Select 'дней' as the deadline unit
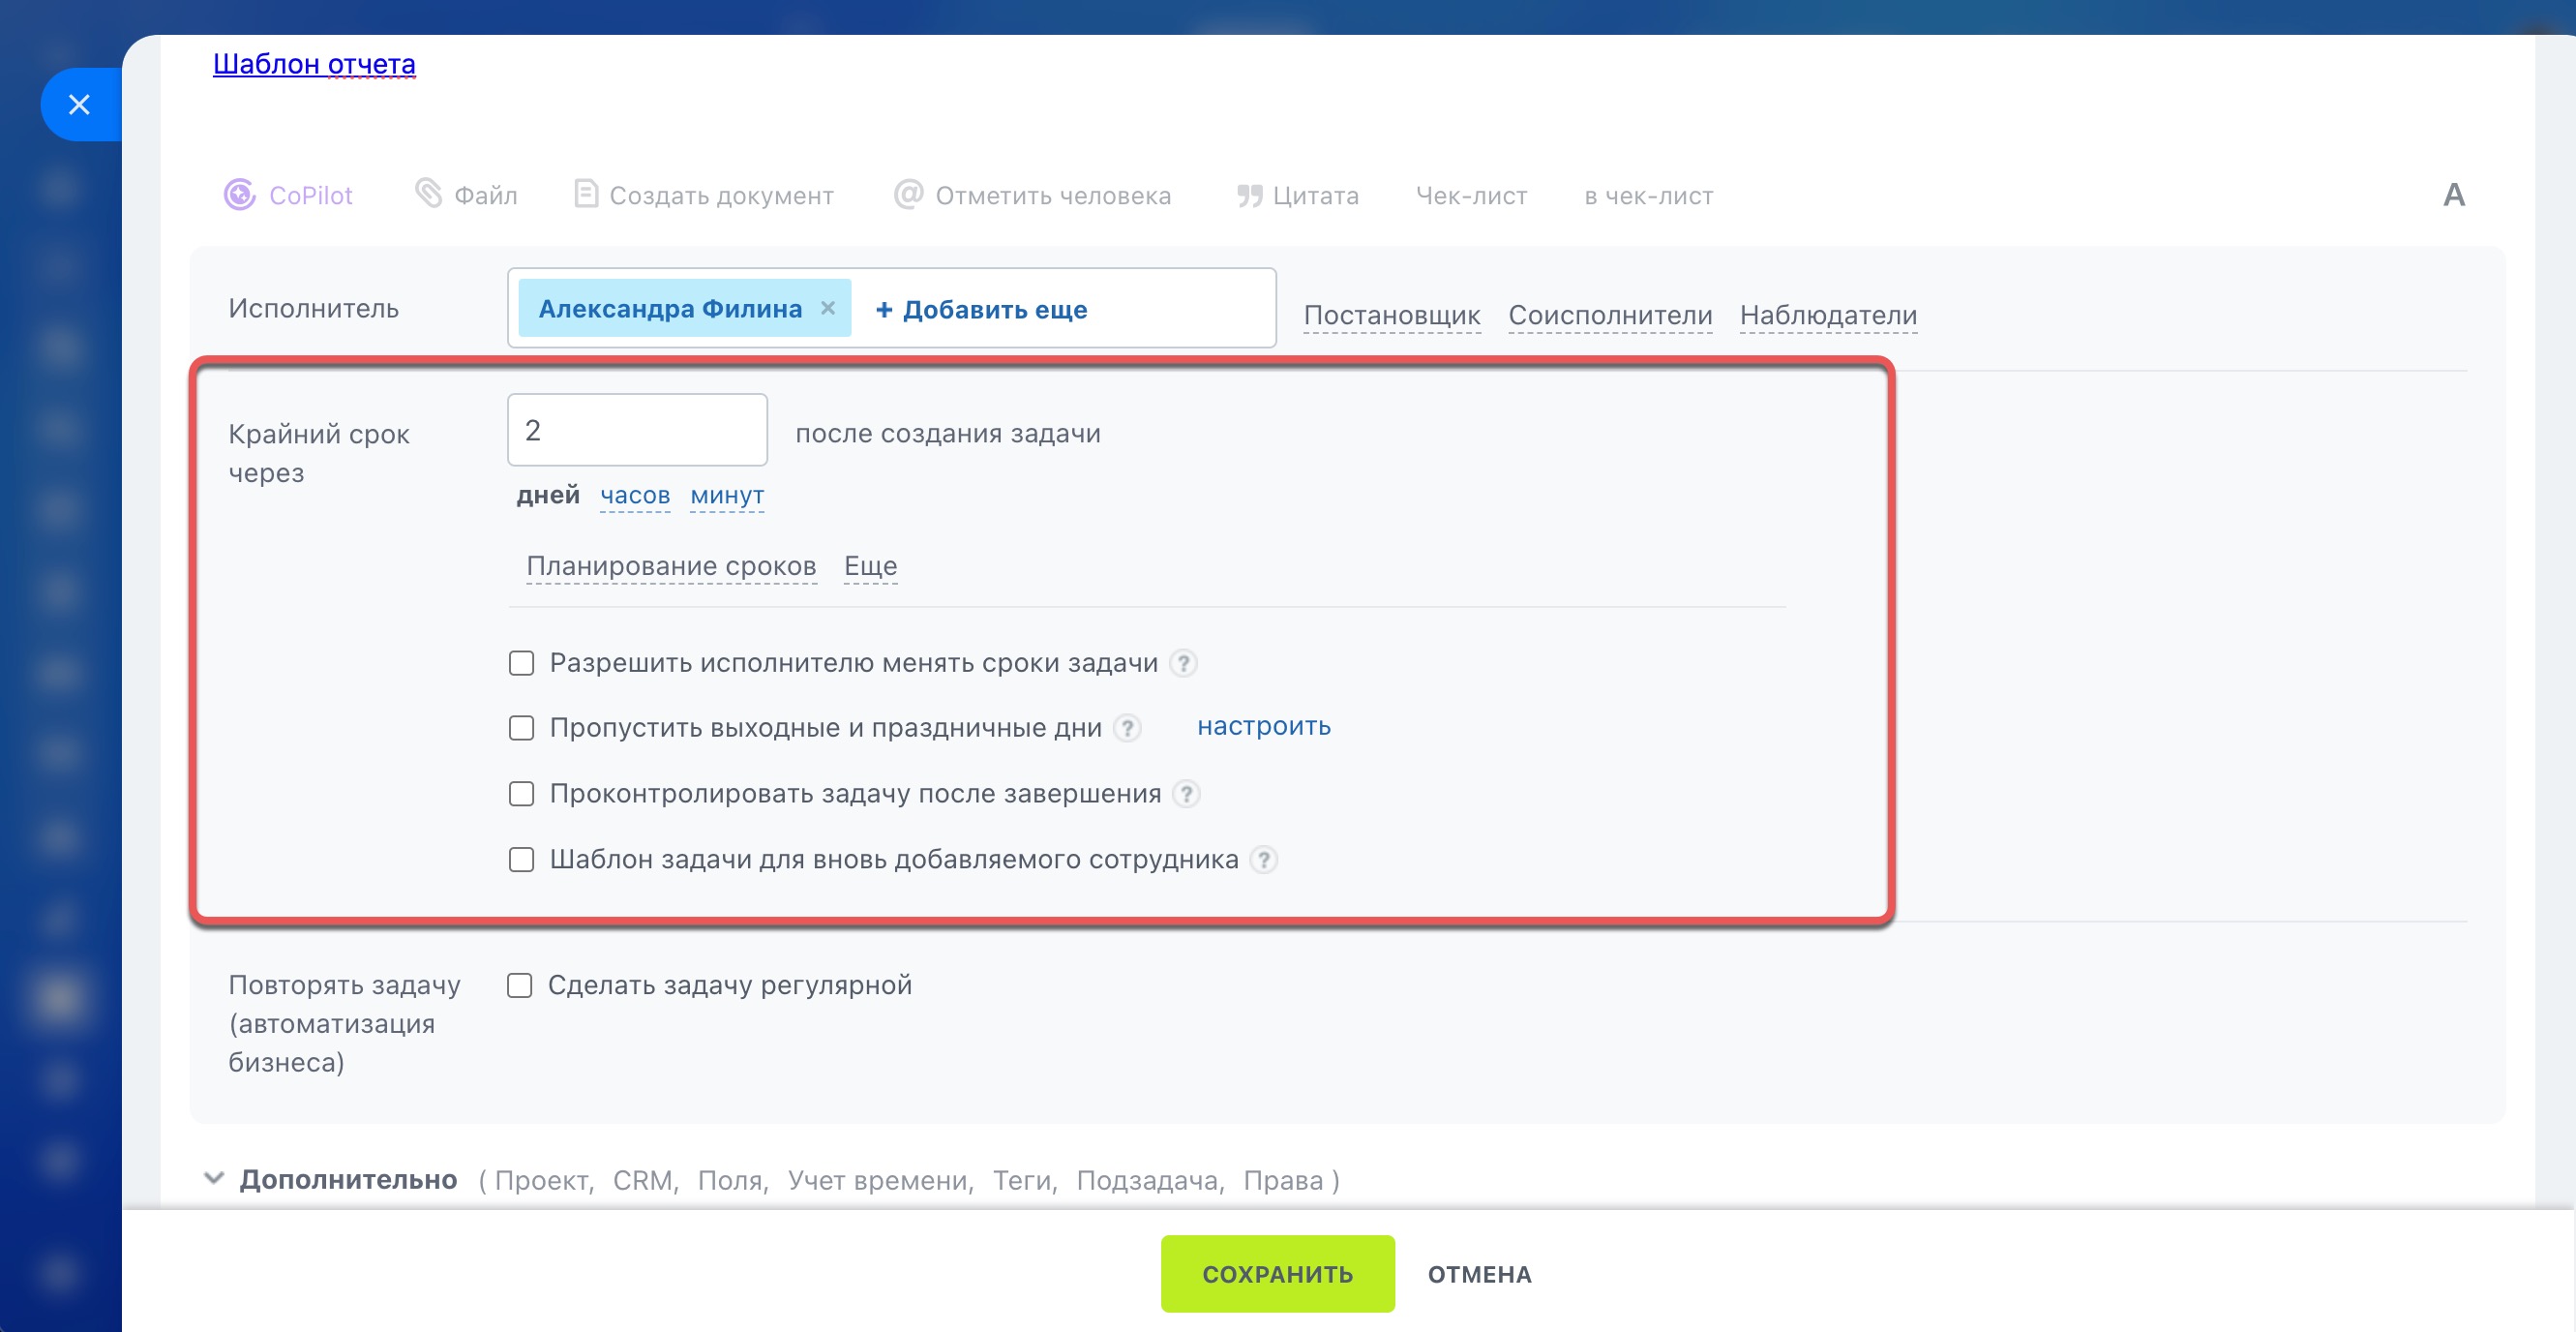 click(548, 495)
